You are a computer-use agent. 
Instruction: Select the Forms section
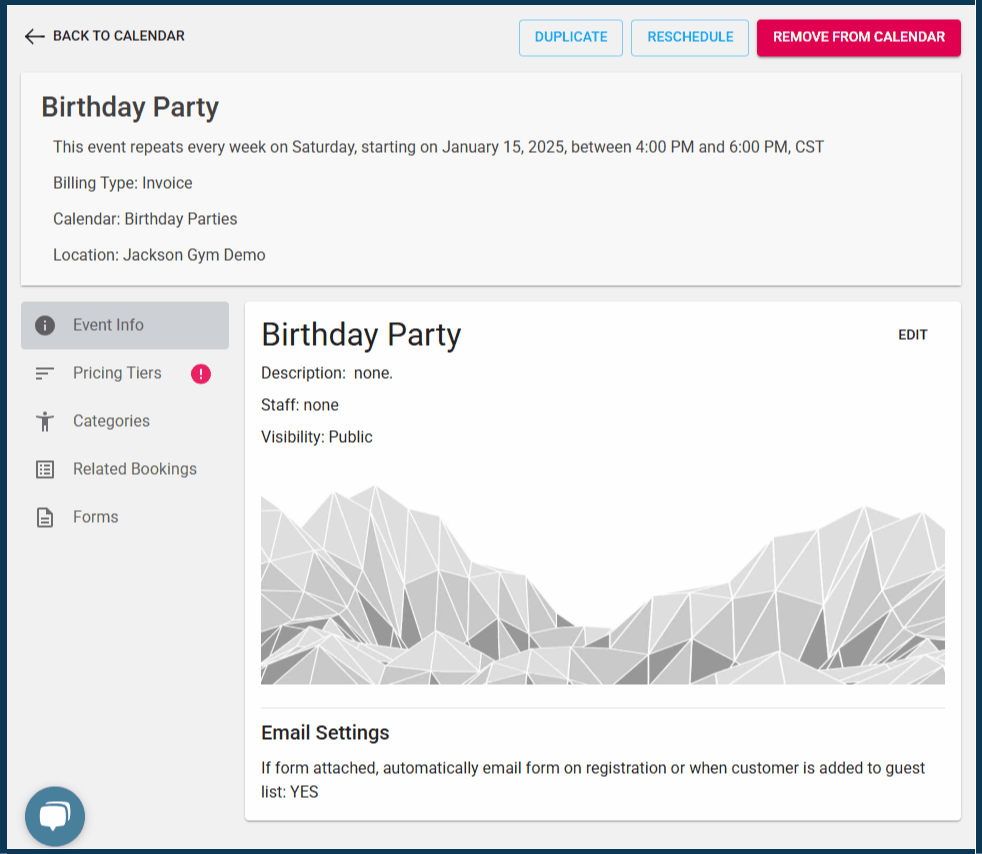tap(95, 517)
